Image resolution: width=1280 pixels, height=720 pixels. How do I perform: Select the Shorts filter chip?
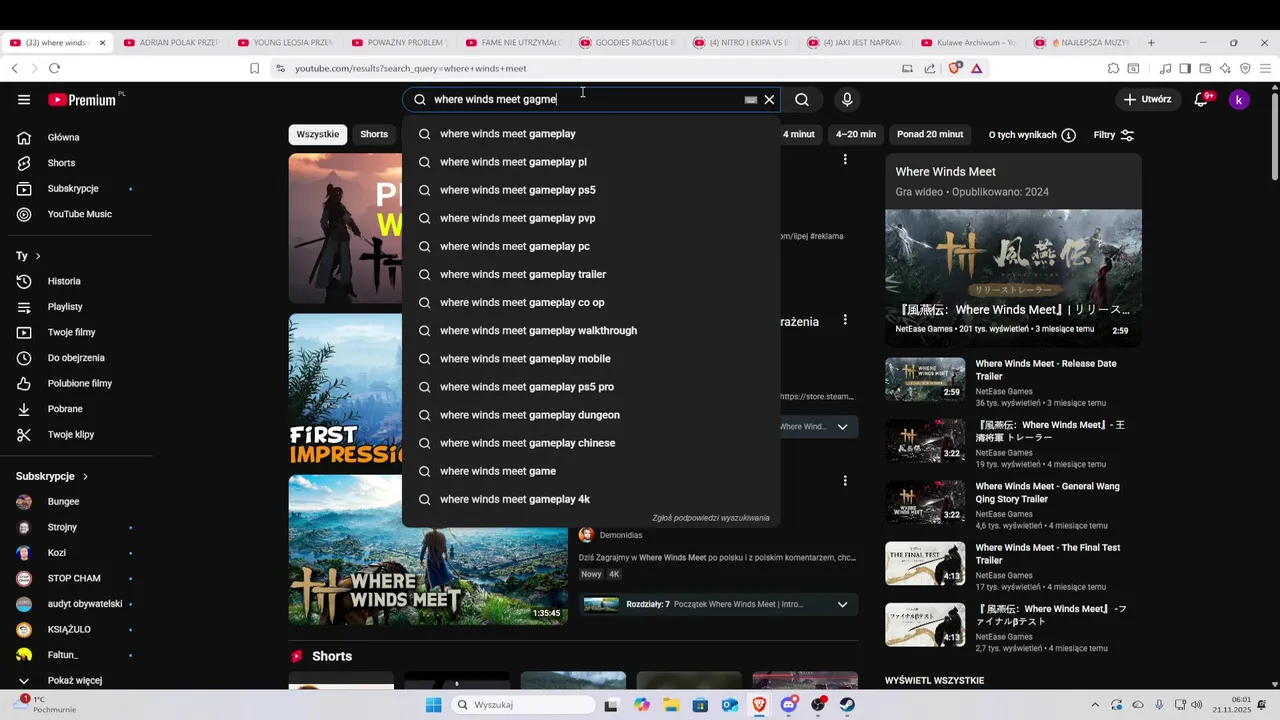pos(374,134)
